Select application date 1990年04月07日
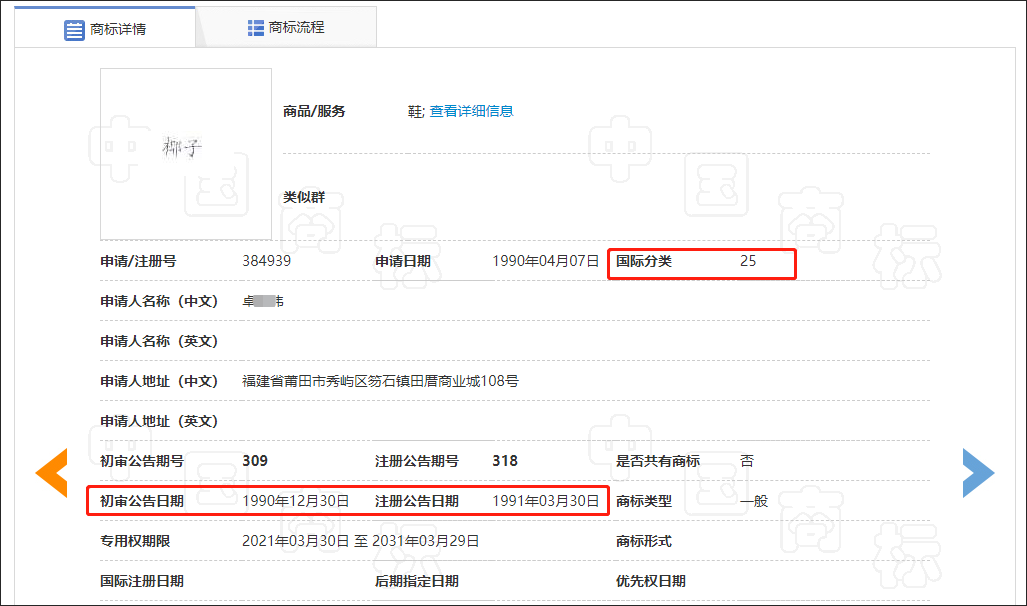 pyautogui.click(x=546, y=261)
